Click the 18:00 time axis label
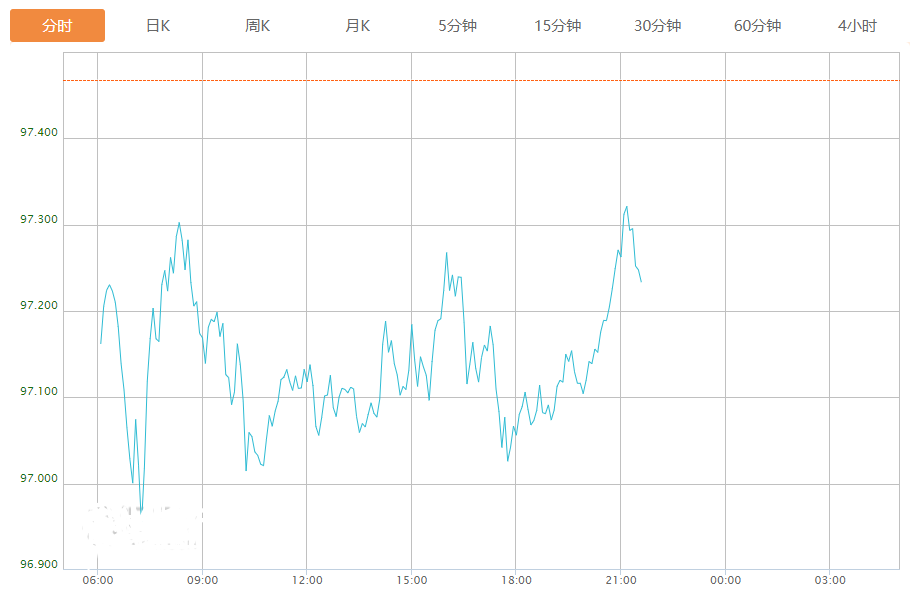915x592 pixels. [516, 580]
